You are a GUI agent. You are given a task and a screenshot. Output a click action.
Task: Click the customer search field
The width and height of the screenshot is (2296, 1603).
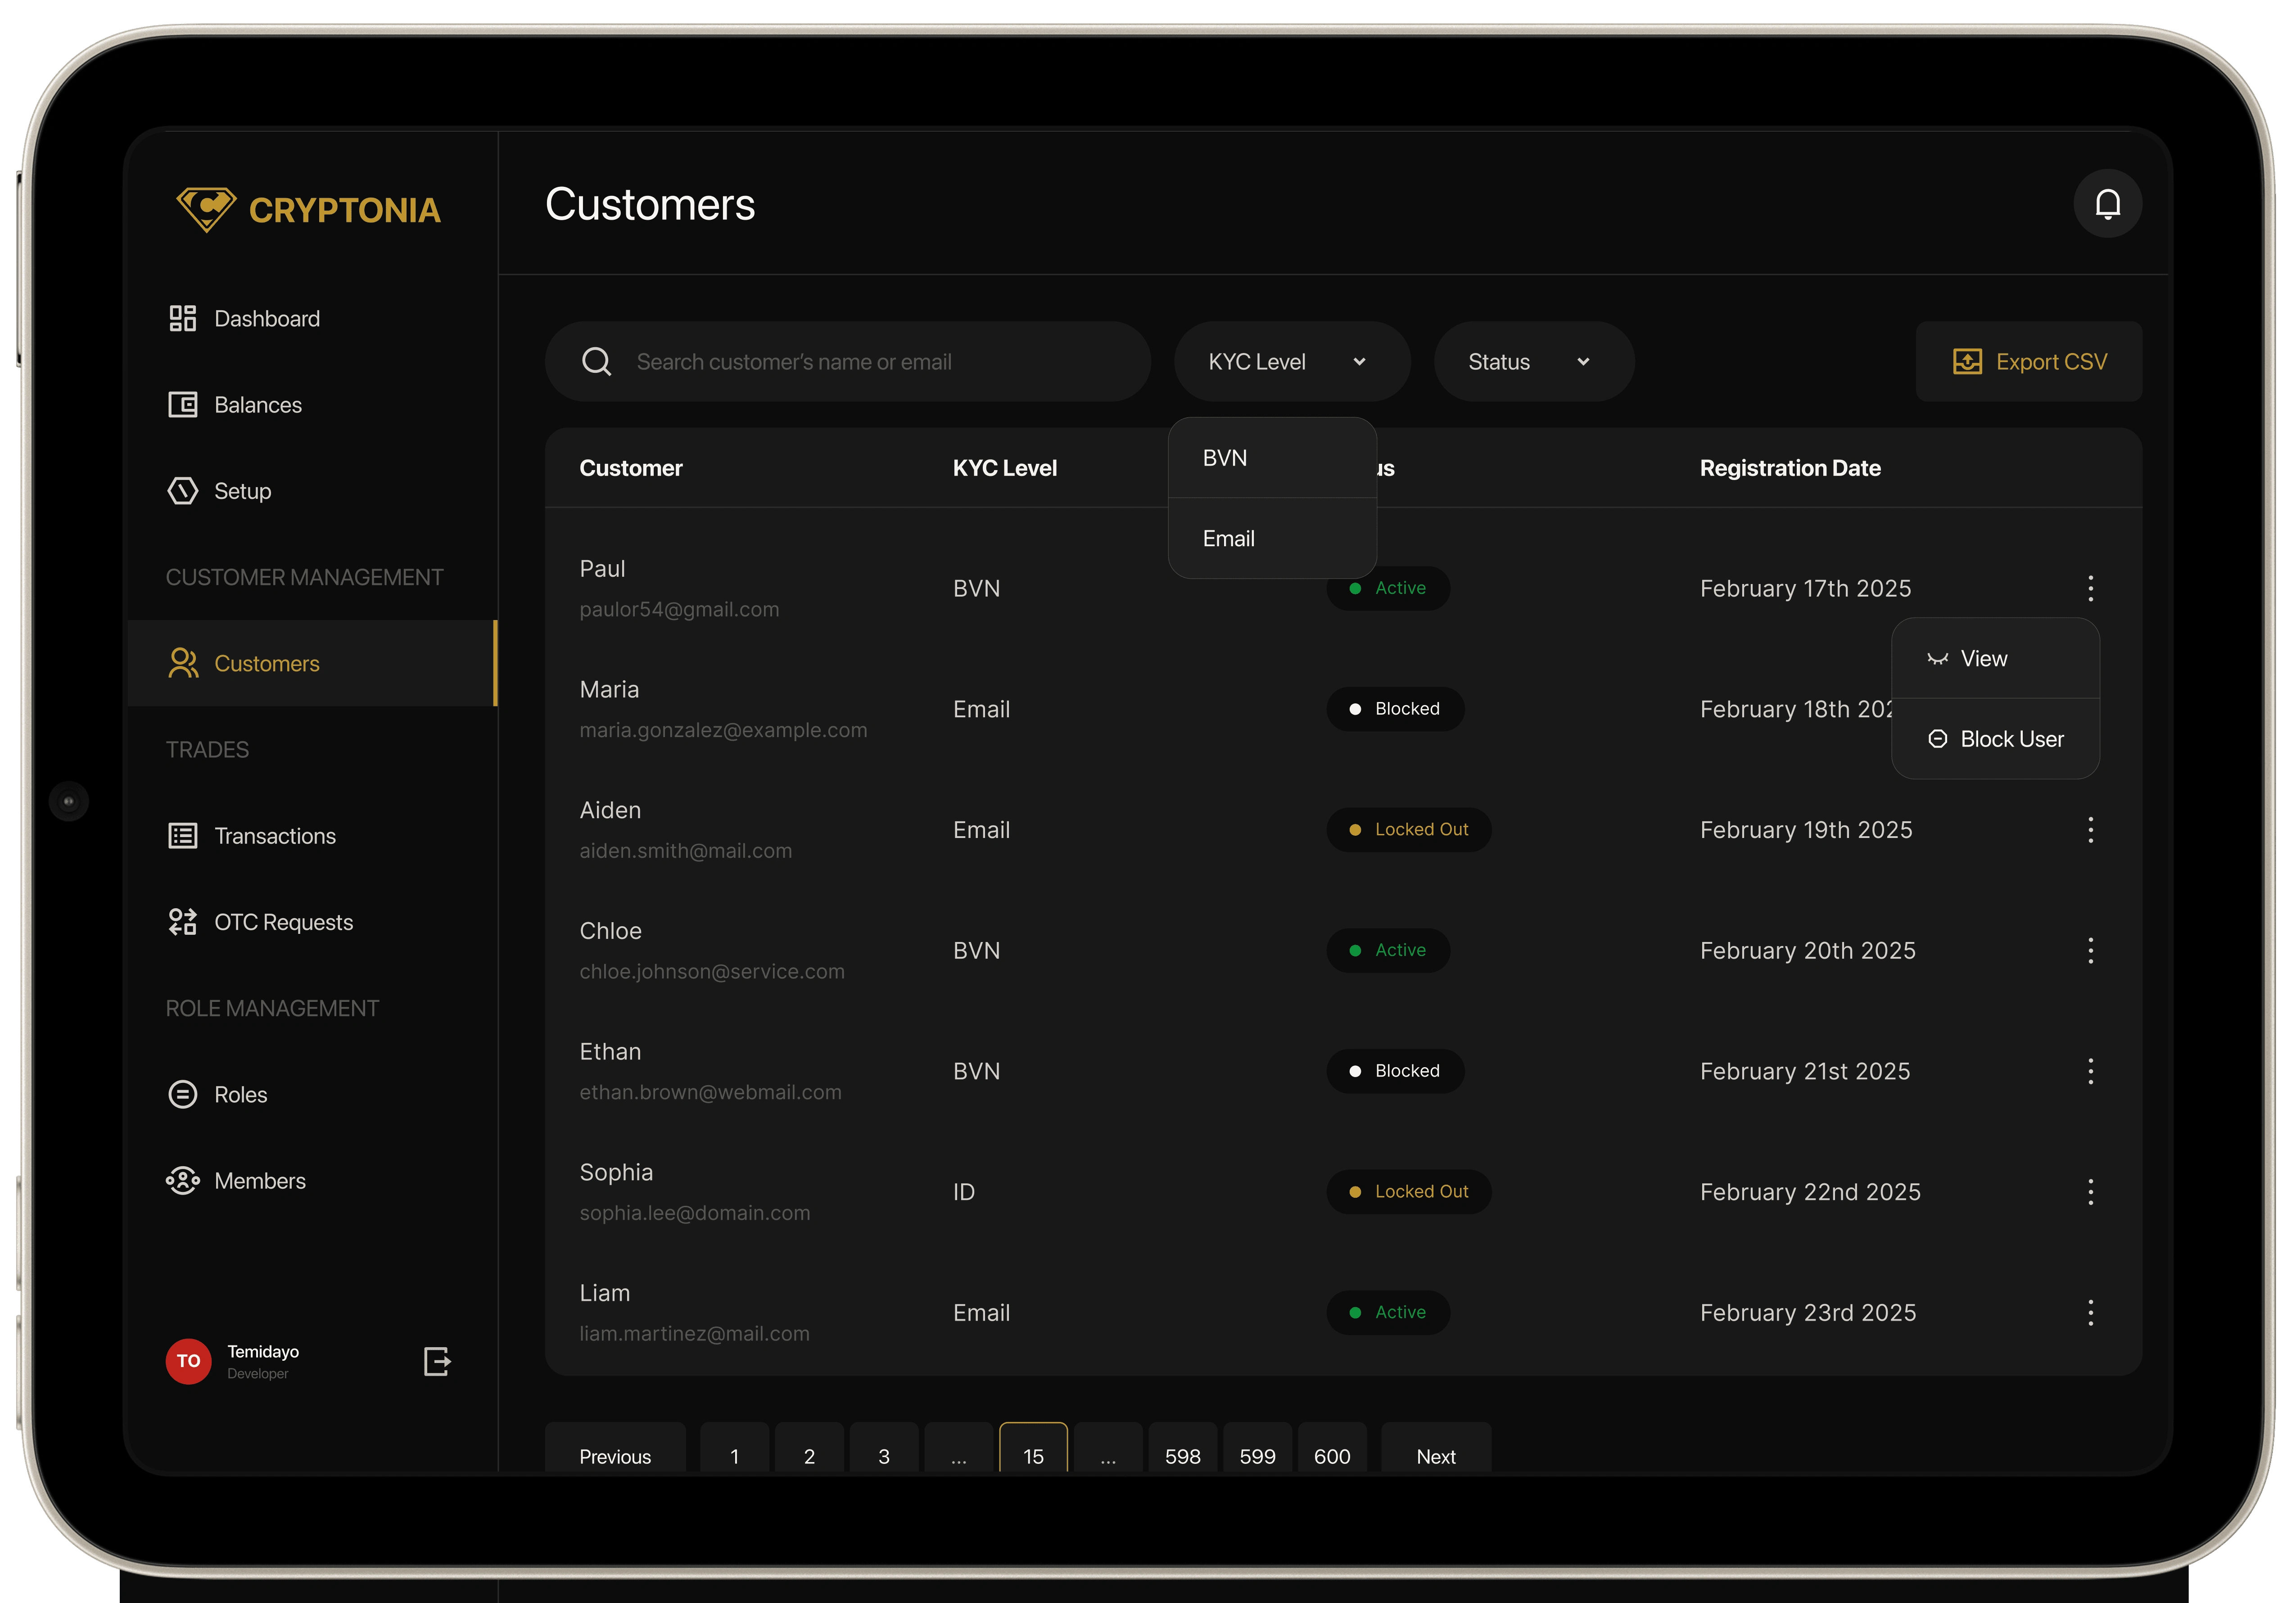click(x=860, y=362)
